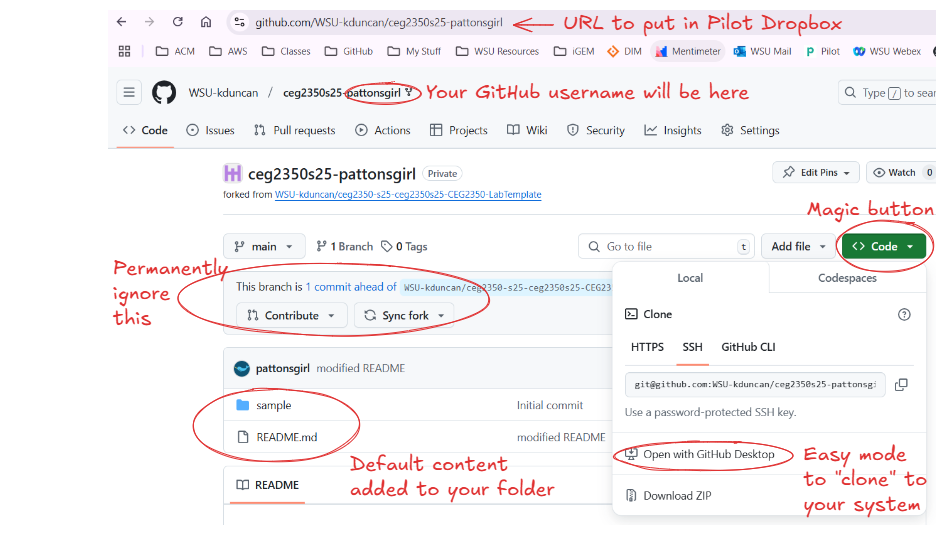Viewport: 946px width, 534px height.
Task: Open the GitHub hamburger navigation menu
Action: (x=129, y=92)
